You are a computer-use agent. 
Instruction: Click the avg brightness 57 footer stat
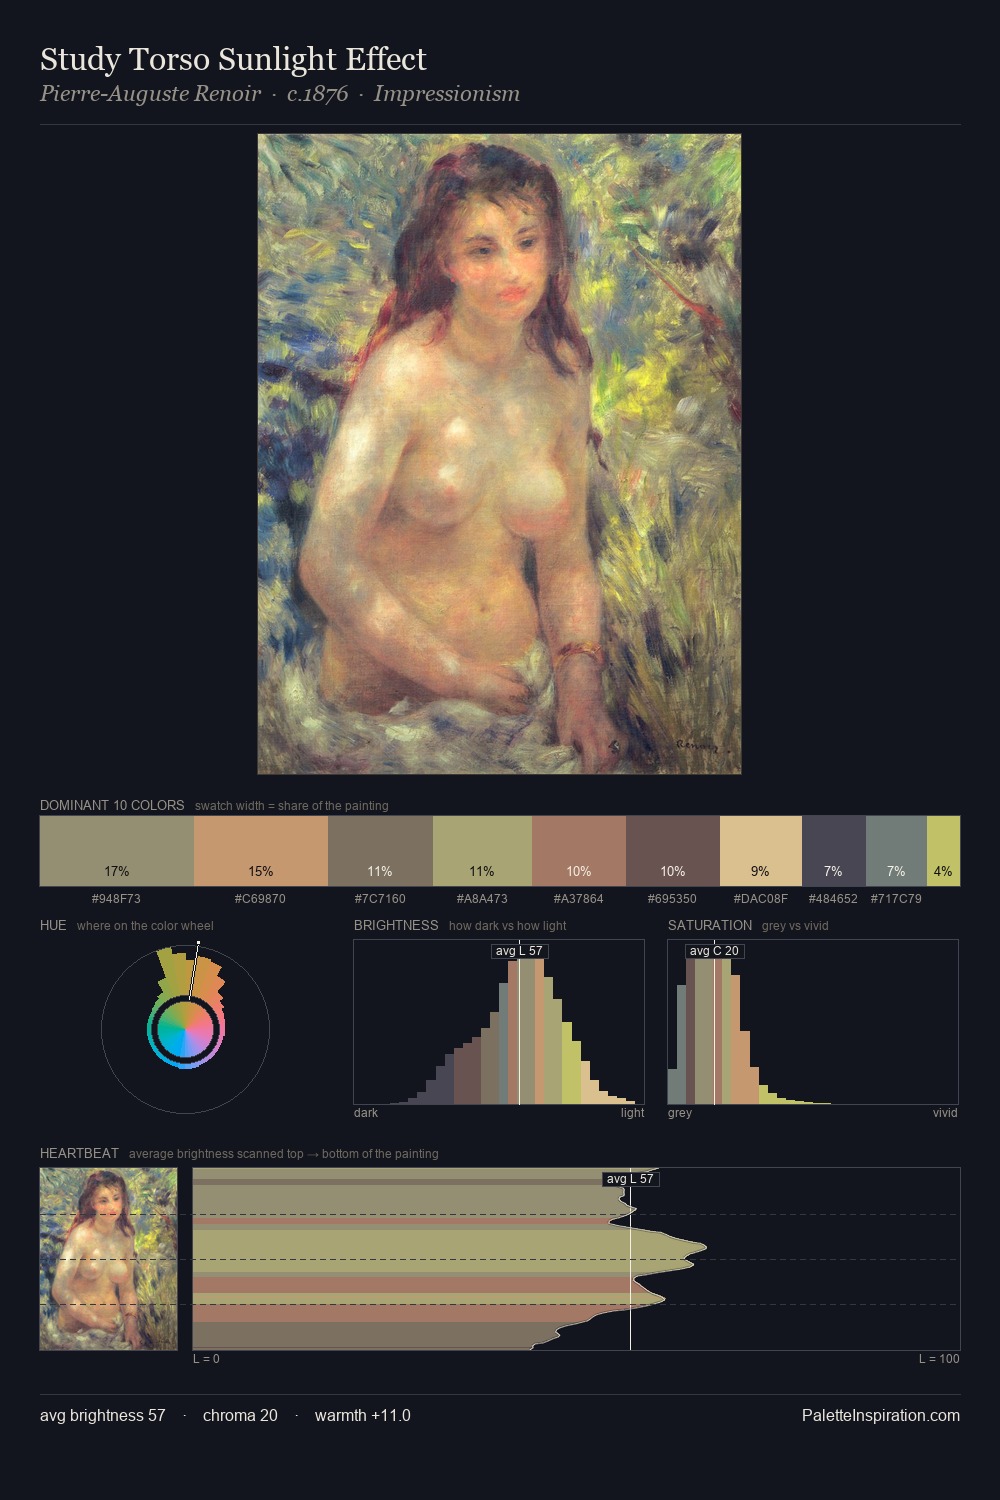pyautogui.click(x=103, y=1415)
